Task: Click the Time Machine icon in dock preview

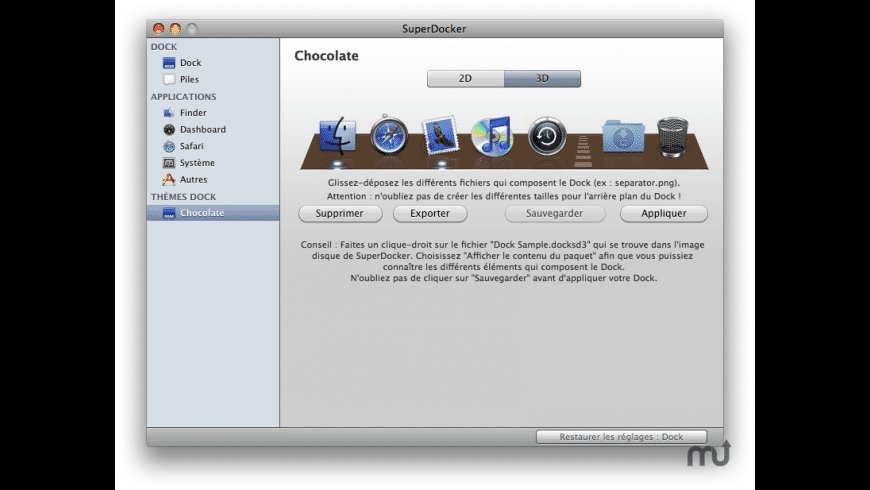Action: click(547, 136)
